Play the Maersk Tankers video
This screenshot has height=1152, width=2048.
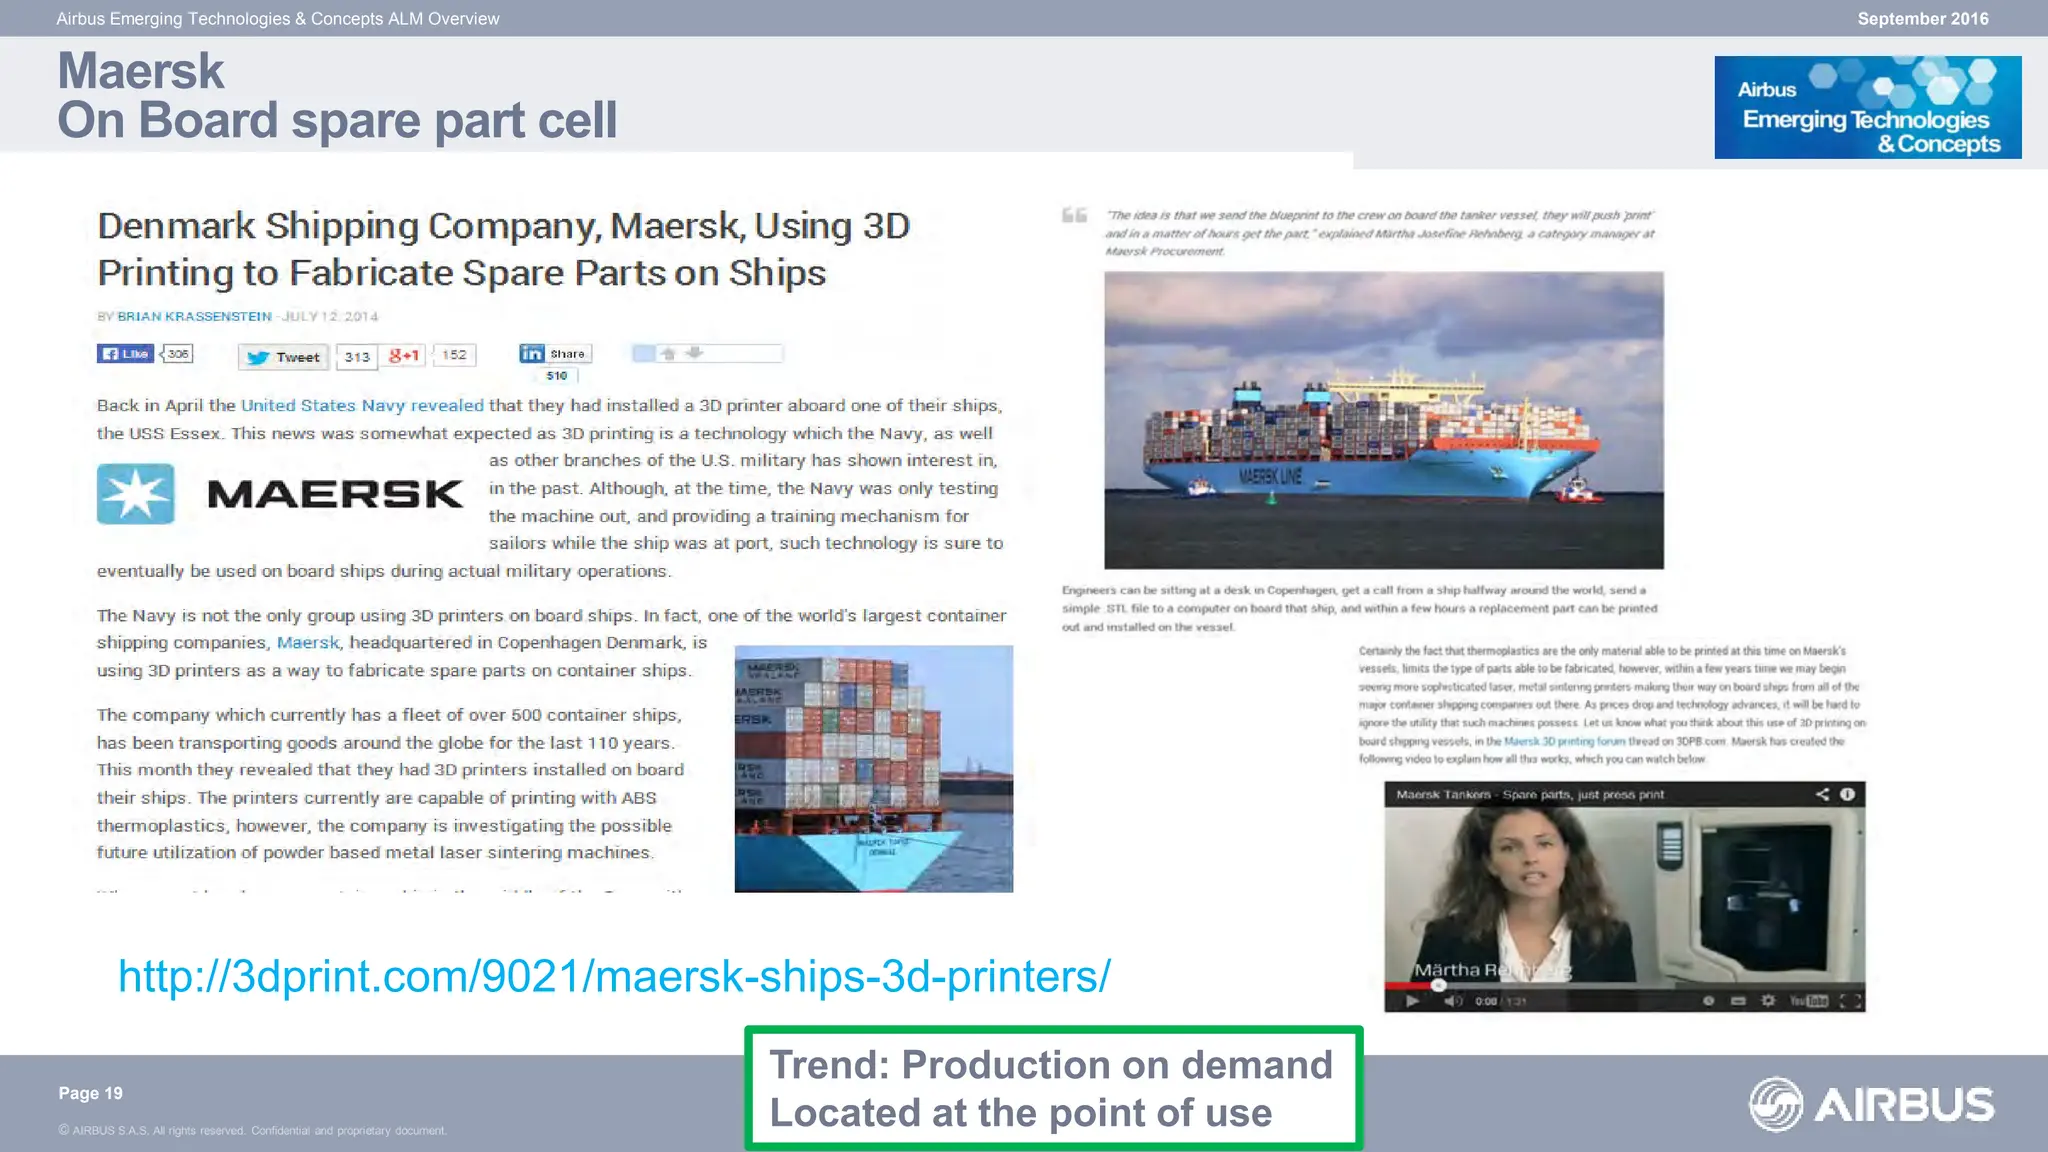(1411, 1001)
